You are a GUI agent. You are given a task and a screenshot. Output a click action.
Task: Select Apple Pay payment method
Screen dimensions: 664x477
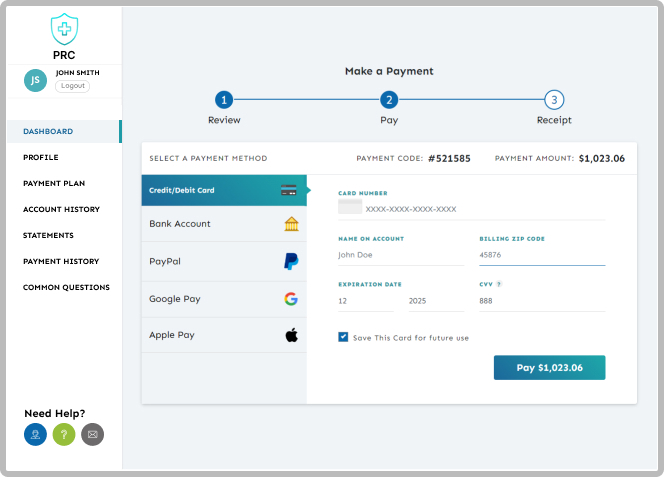223,335
